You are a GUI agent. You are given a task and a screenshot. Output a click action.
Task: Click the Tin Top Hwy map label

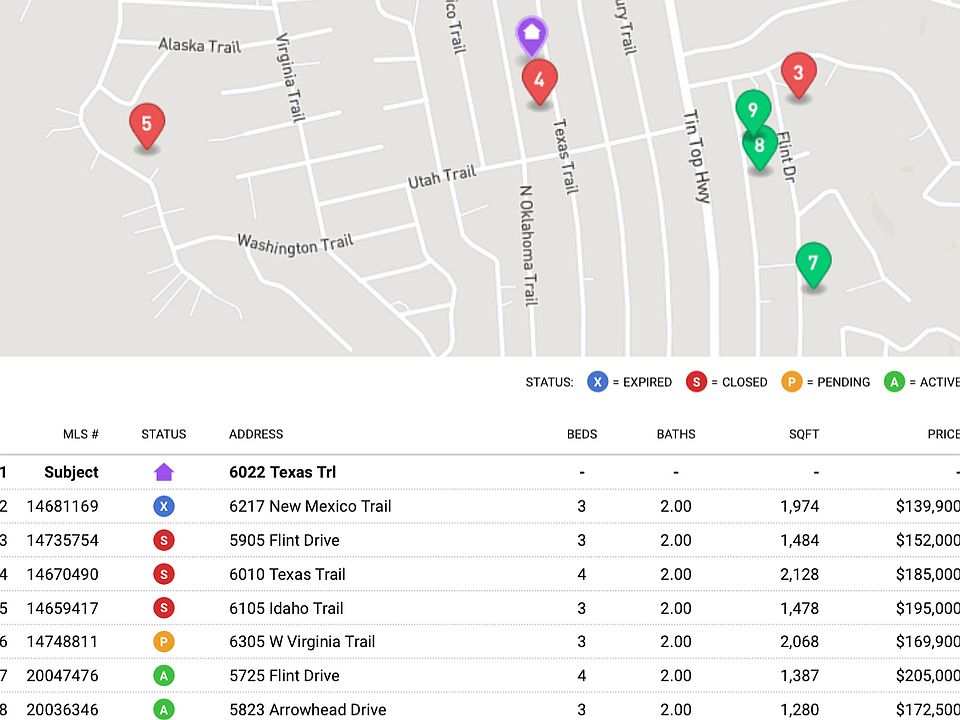pyautogui.click(x=697, y=157)
